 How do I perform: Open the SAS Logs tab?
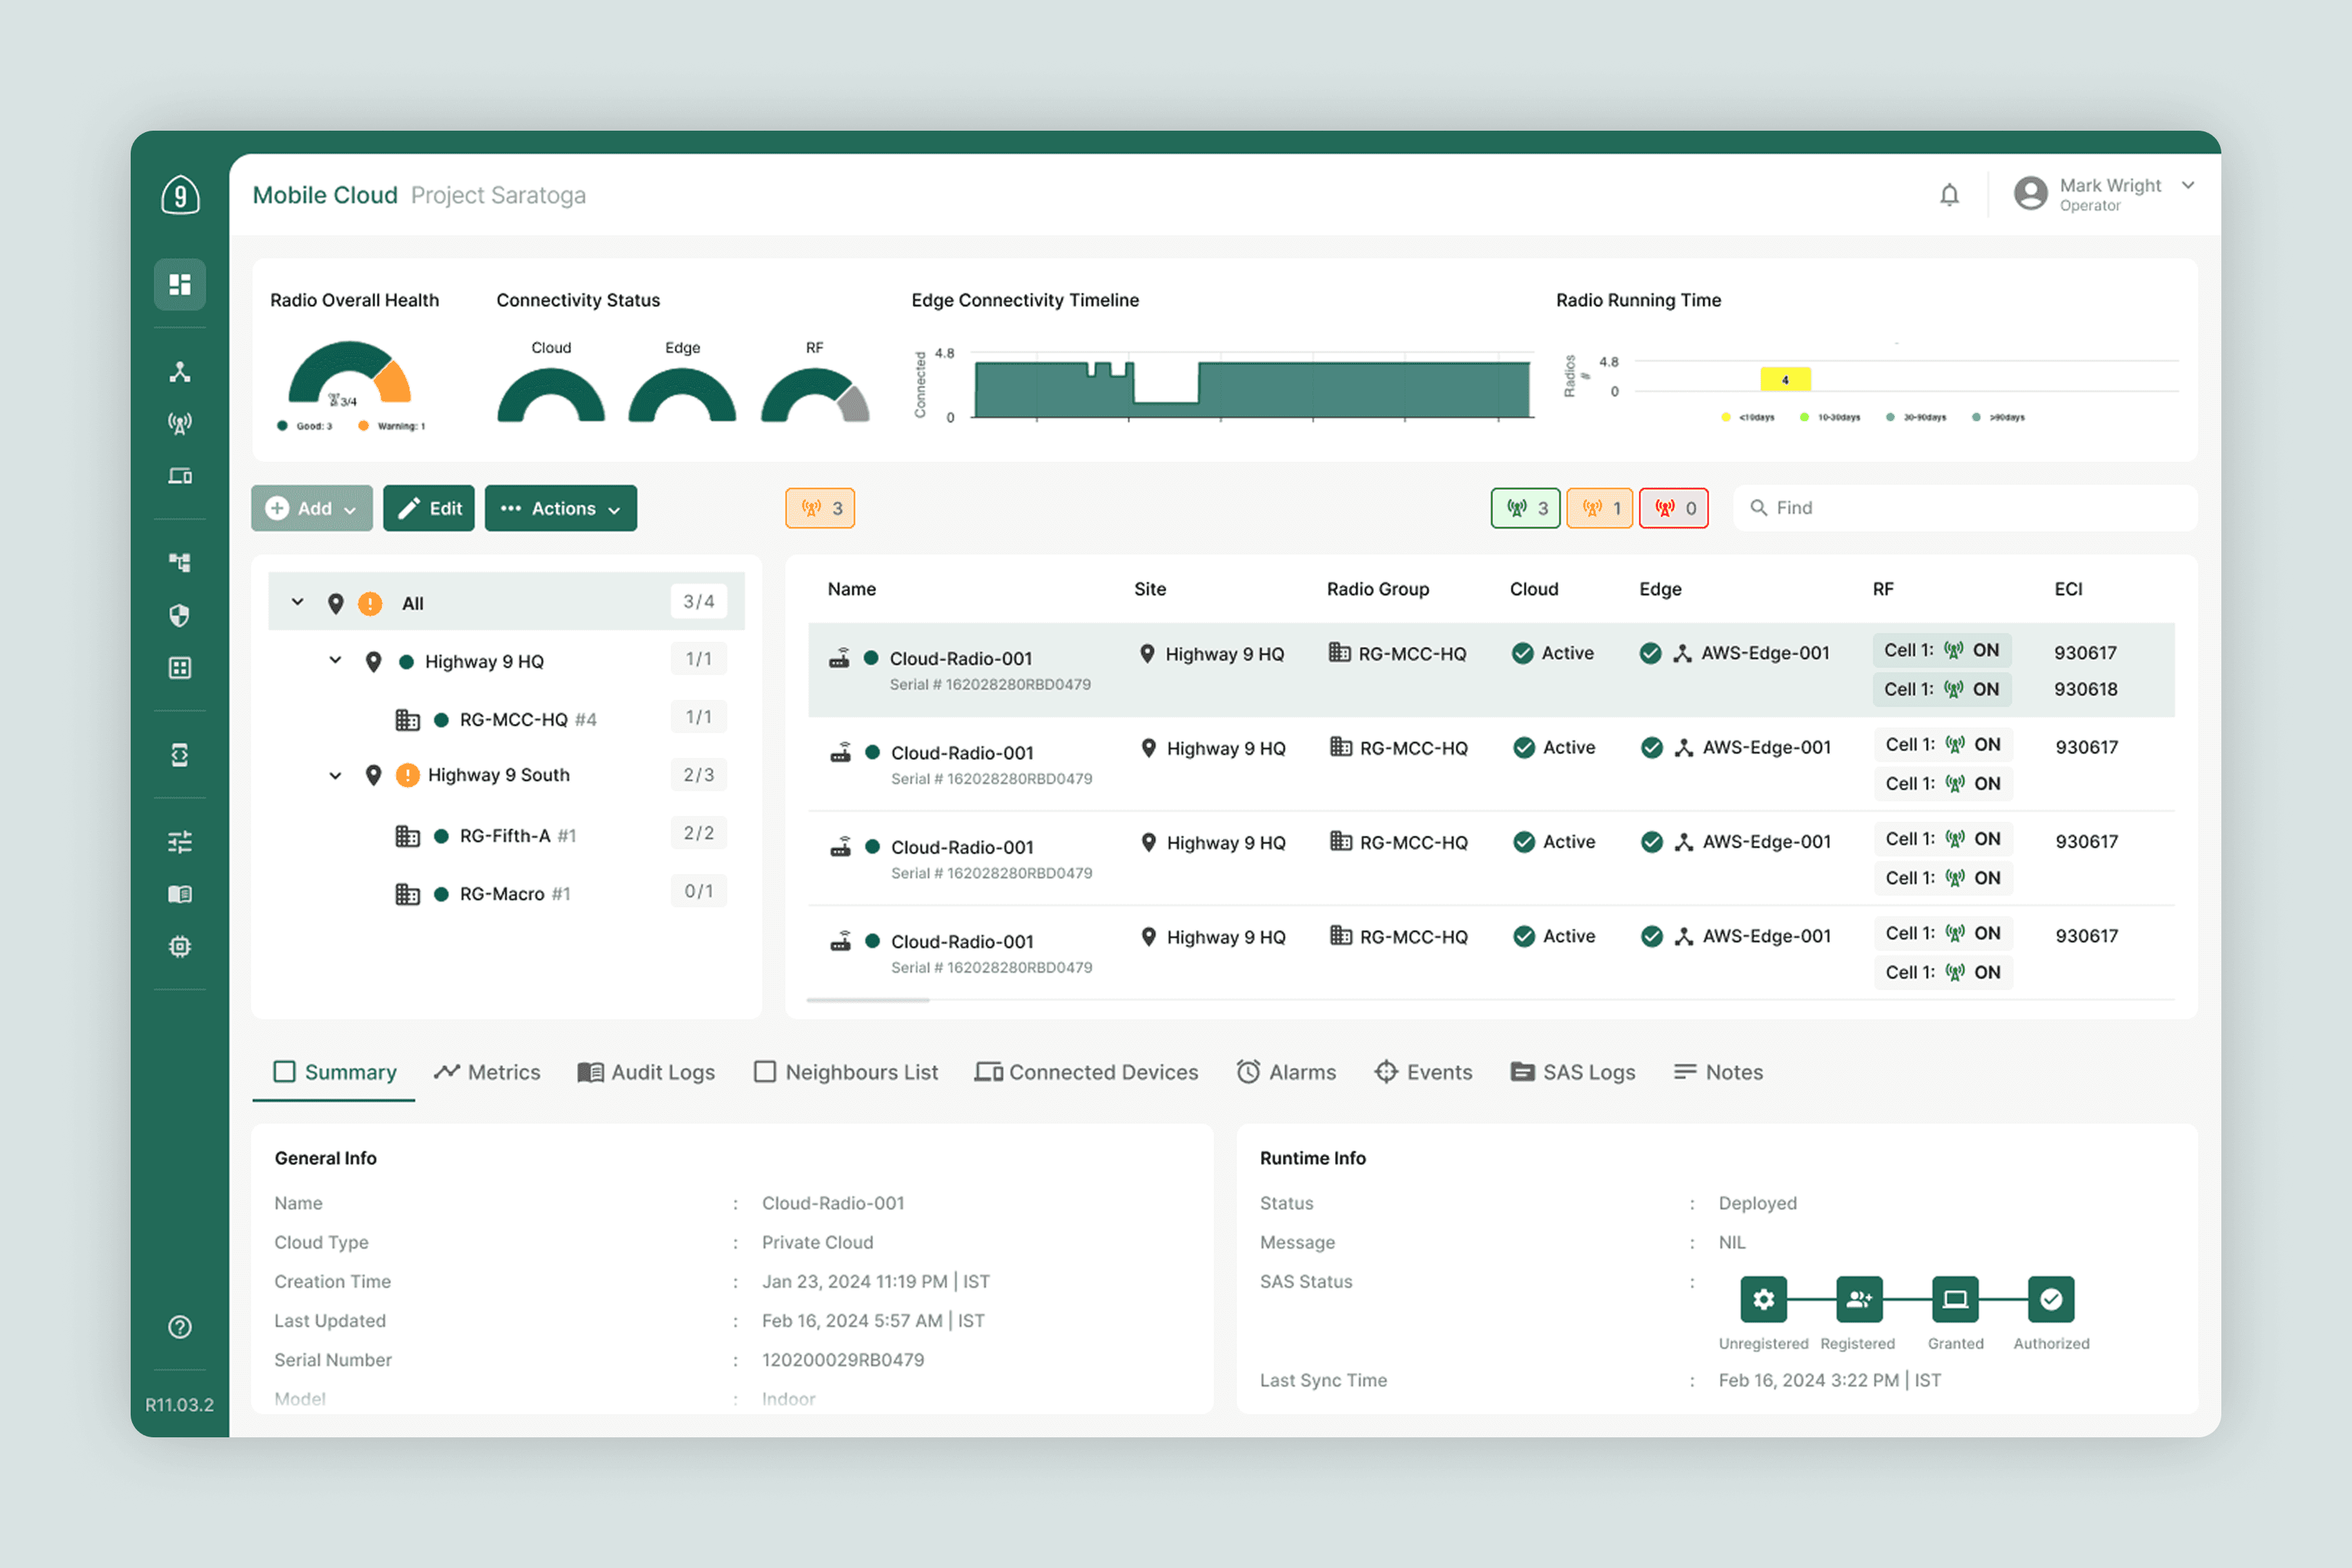[x=1572, y=1072]
